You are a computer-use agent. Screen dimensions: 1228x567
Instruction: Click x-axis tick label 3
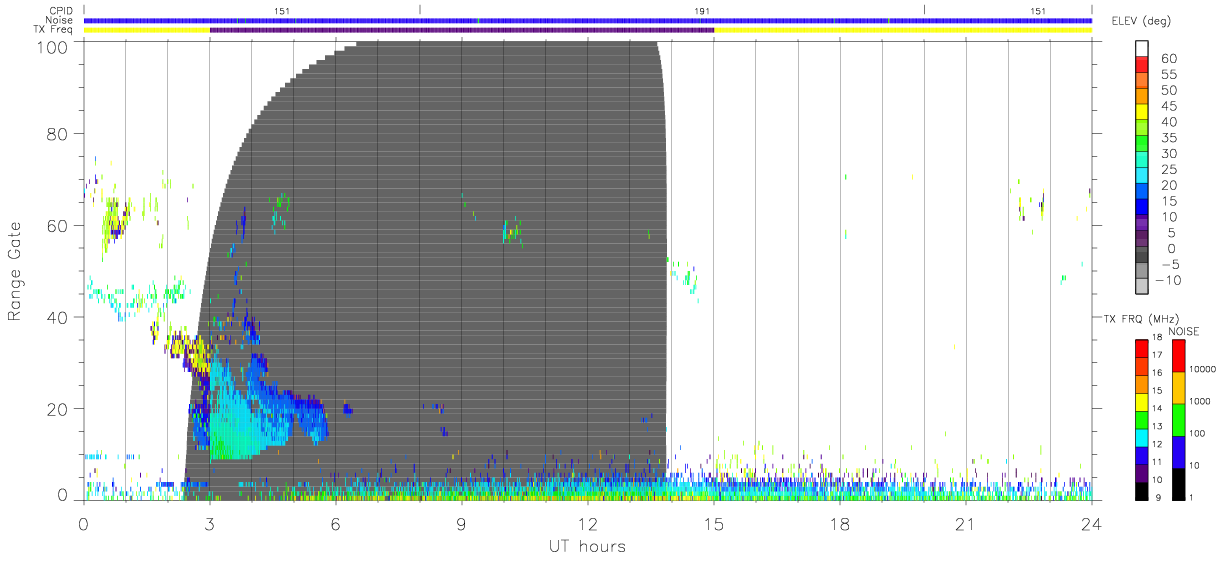tap(210, 523)
